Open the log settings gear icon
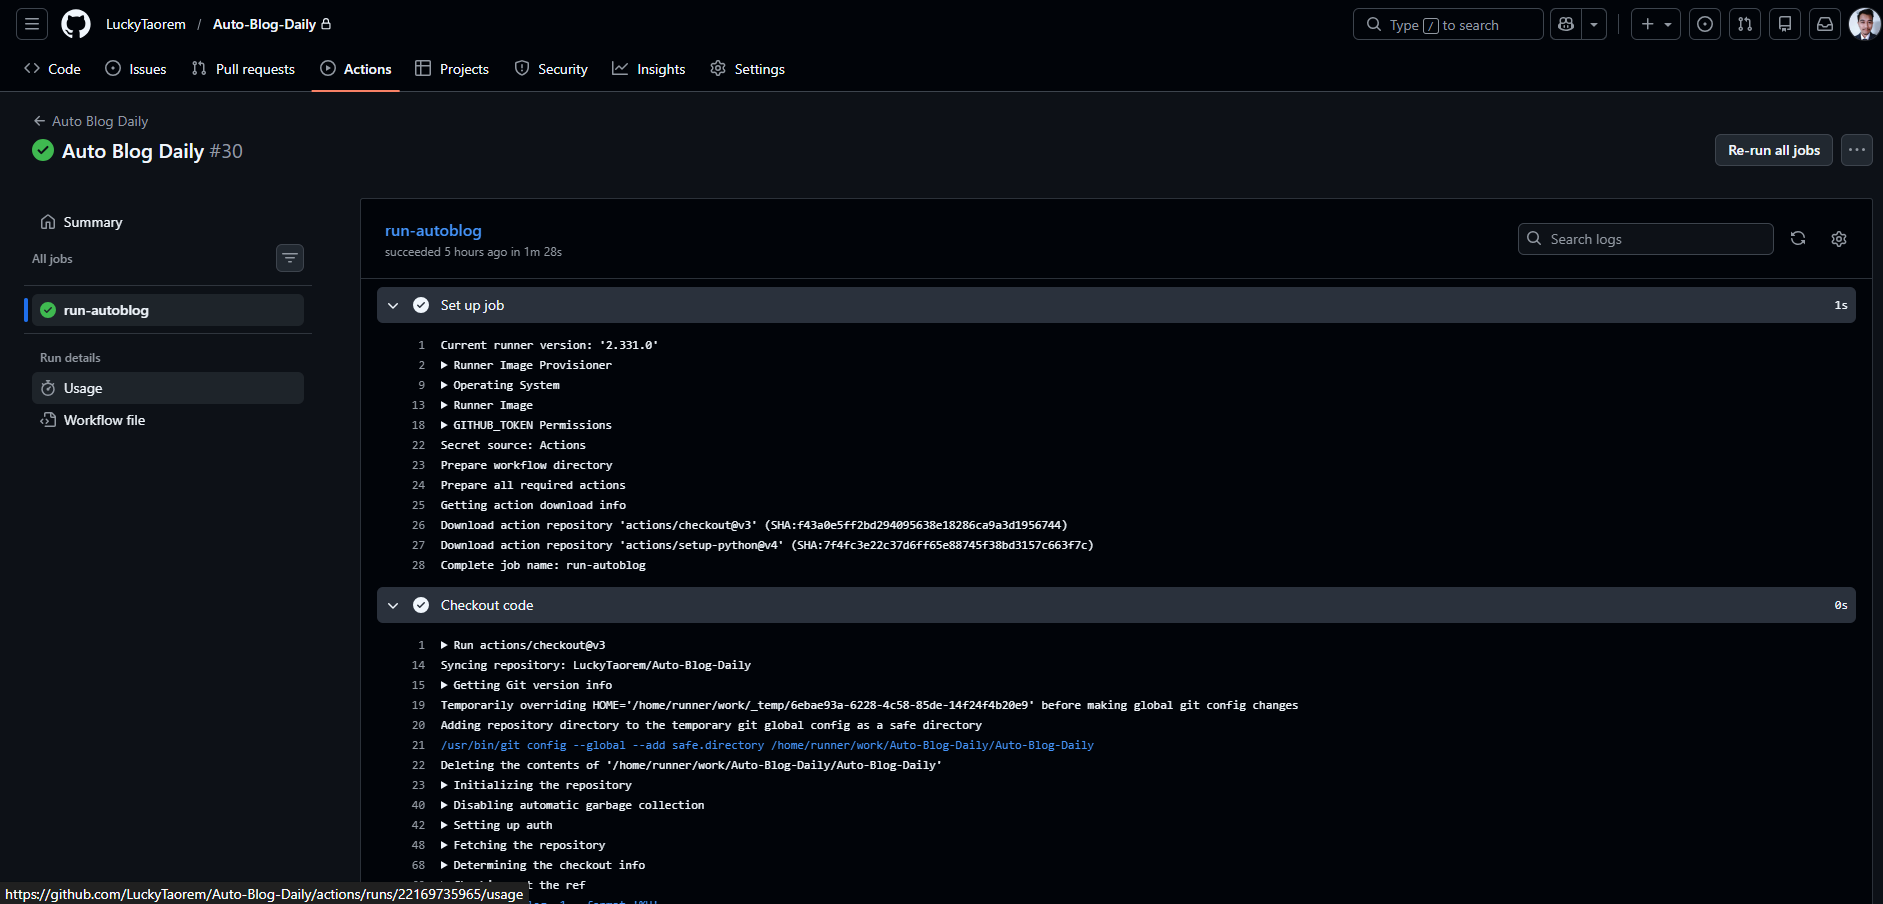 coord(1838,239)
